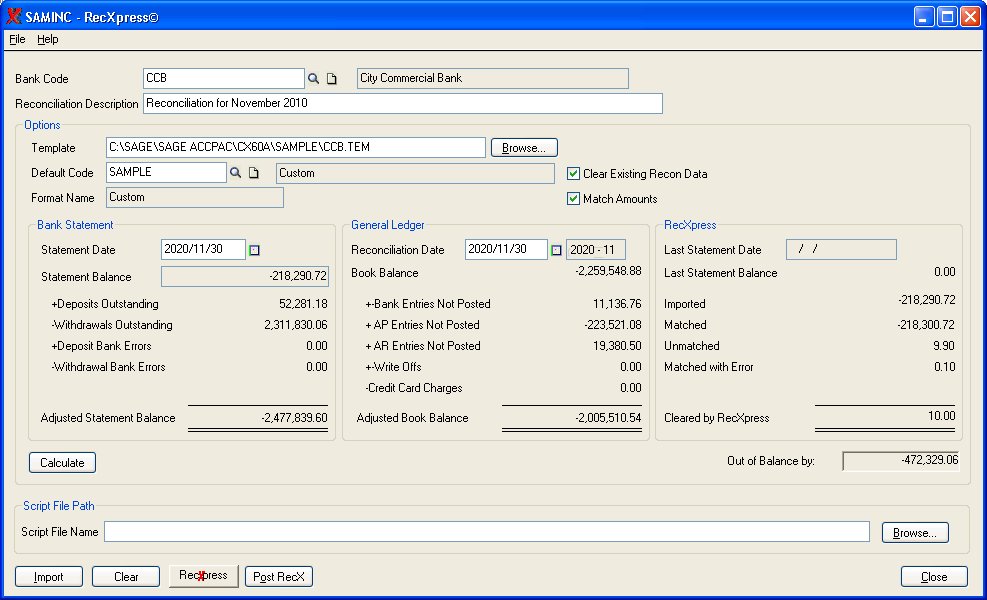The image size is (987, 600).
Task: Click the City Commercial Bank name field
Action: [x=492, y=78]
